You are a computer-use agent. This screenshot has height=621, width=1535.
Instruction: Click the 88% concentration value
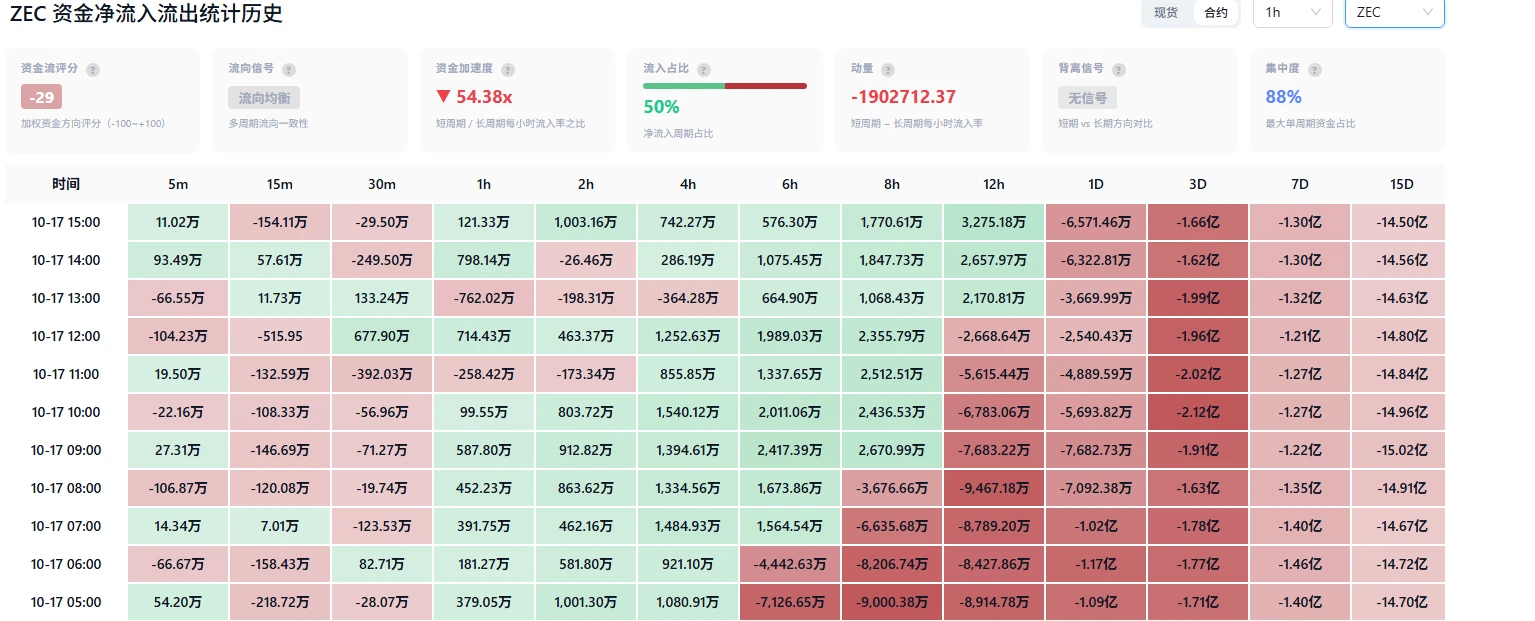point(1283,97)
